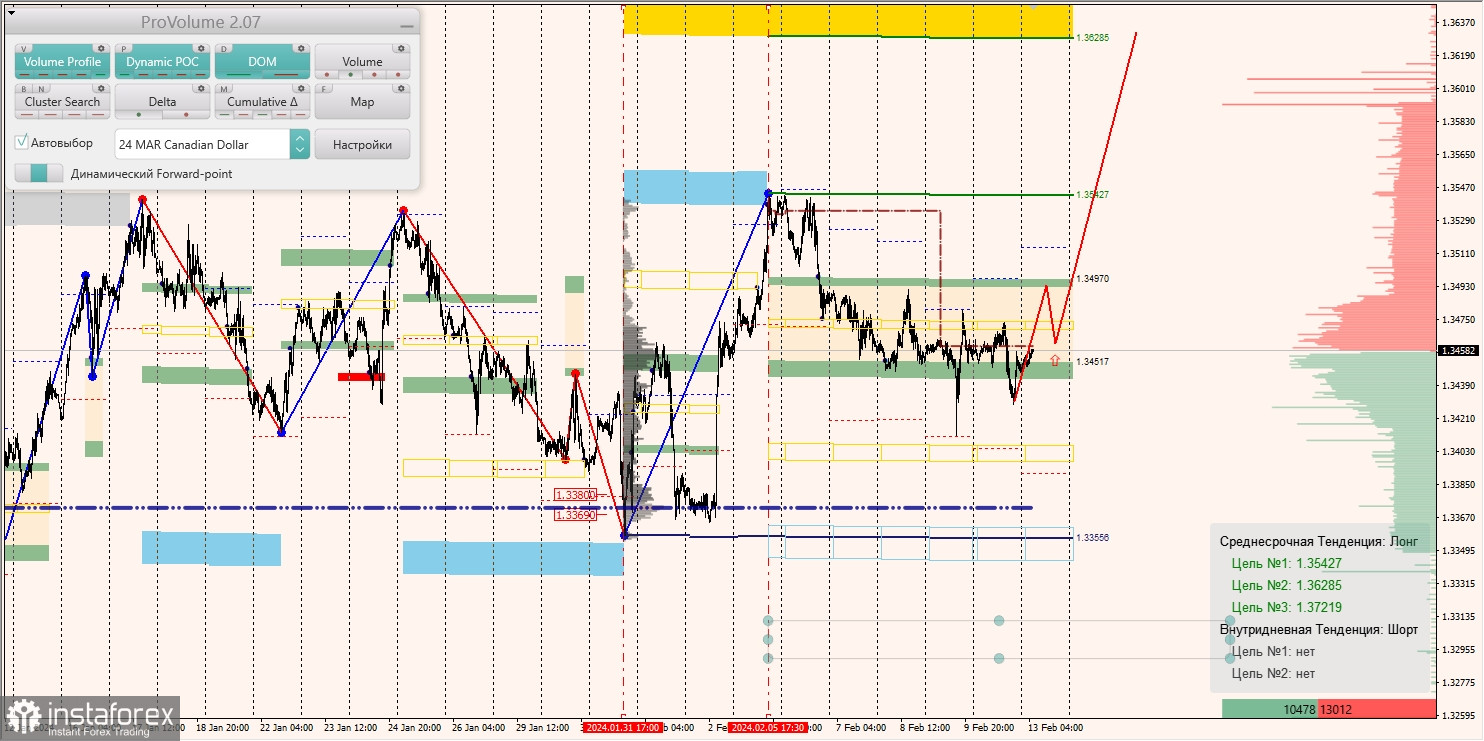The width and height of the screenshot is (1484, 741).
Task: Open settings gear on Map button
Action: 401,88
